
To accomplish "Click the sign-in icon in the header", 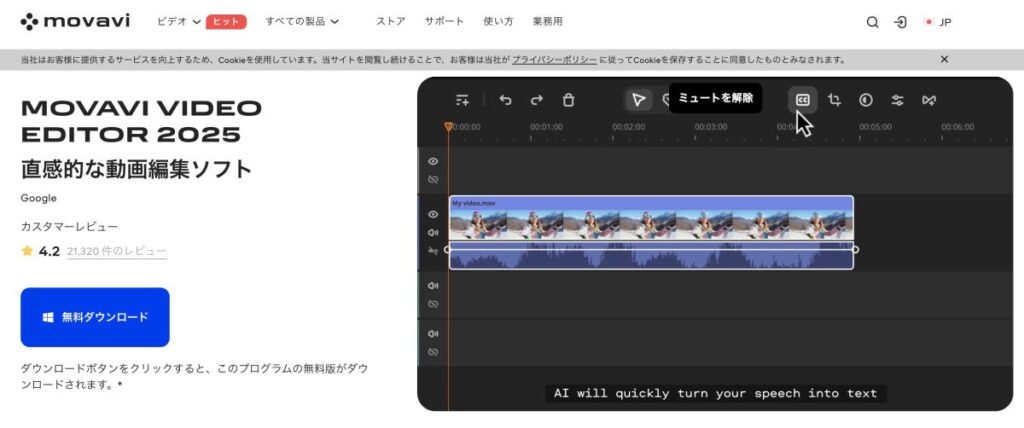I will [901, 22].
